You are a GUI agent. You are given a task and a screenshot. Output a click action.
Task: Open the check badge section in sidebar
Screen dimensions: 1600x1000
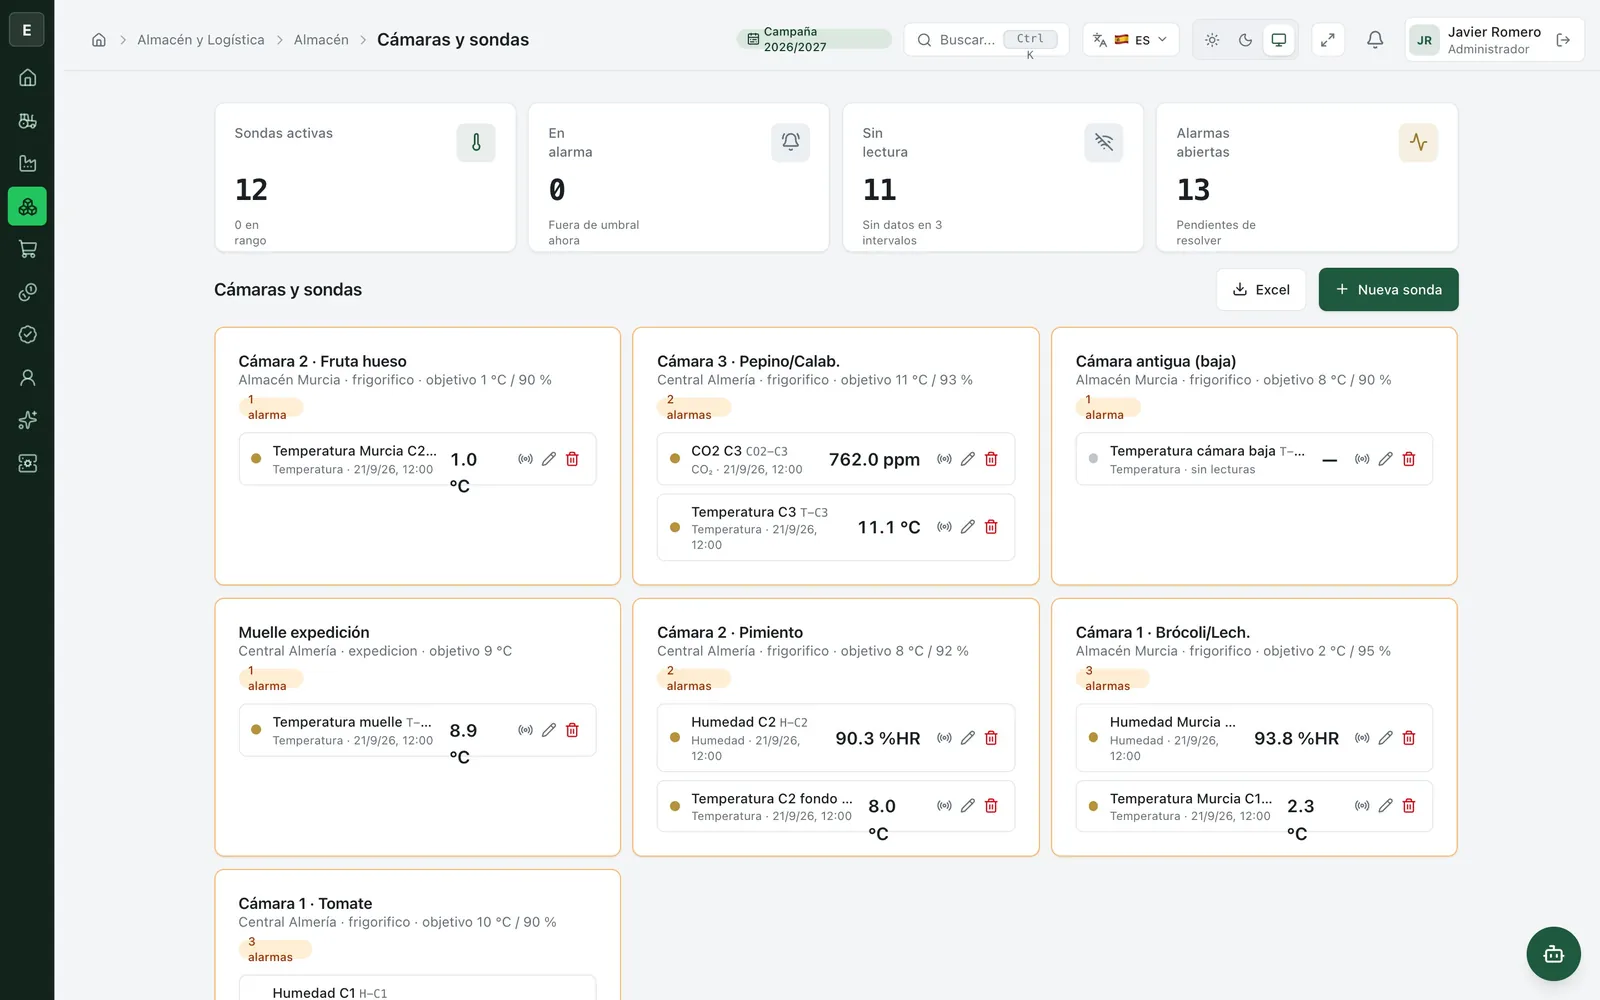pos(28,335)
